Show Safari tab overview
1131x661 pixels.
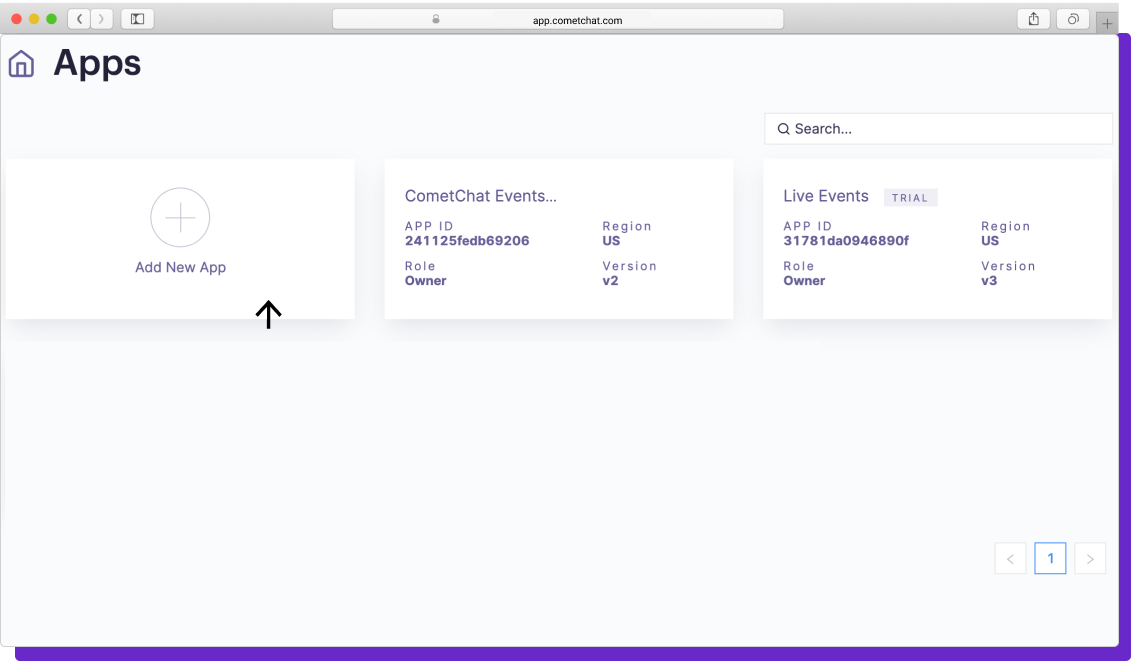[x=1073, y=19]
